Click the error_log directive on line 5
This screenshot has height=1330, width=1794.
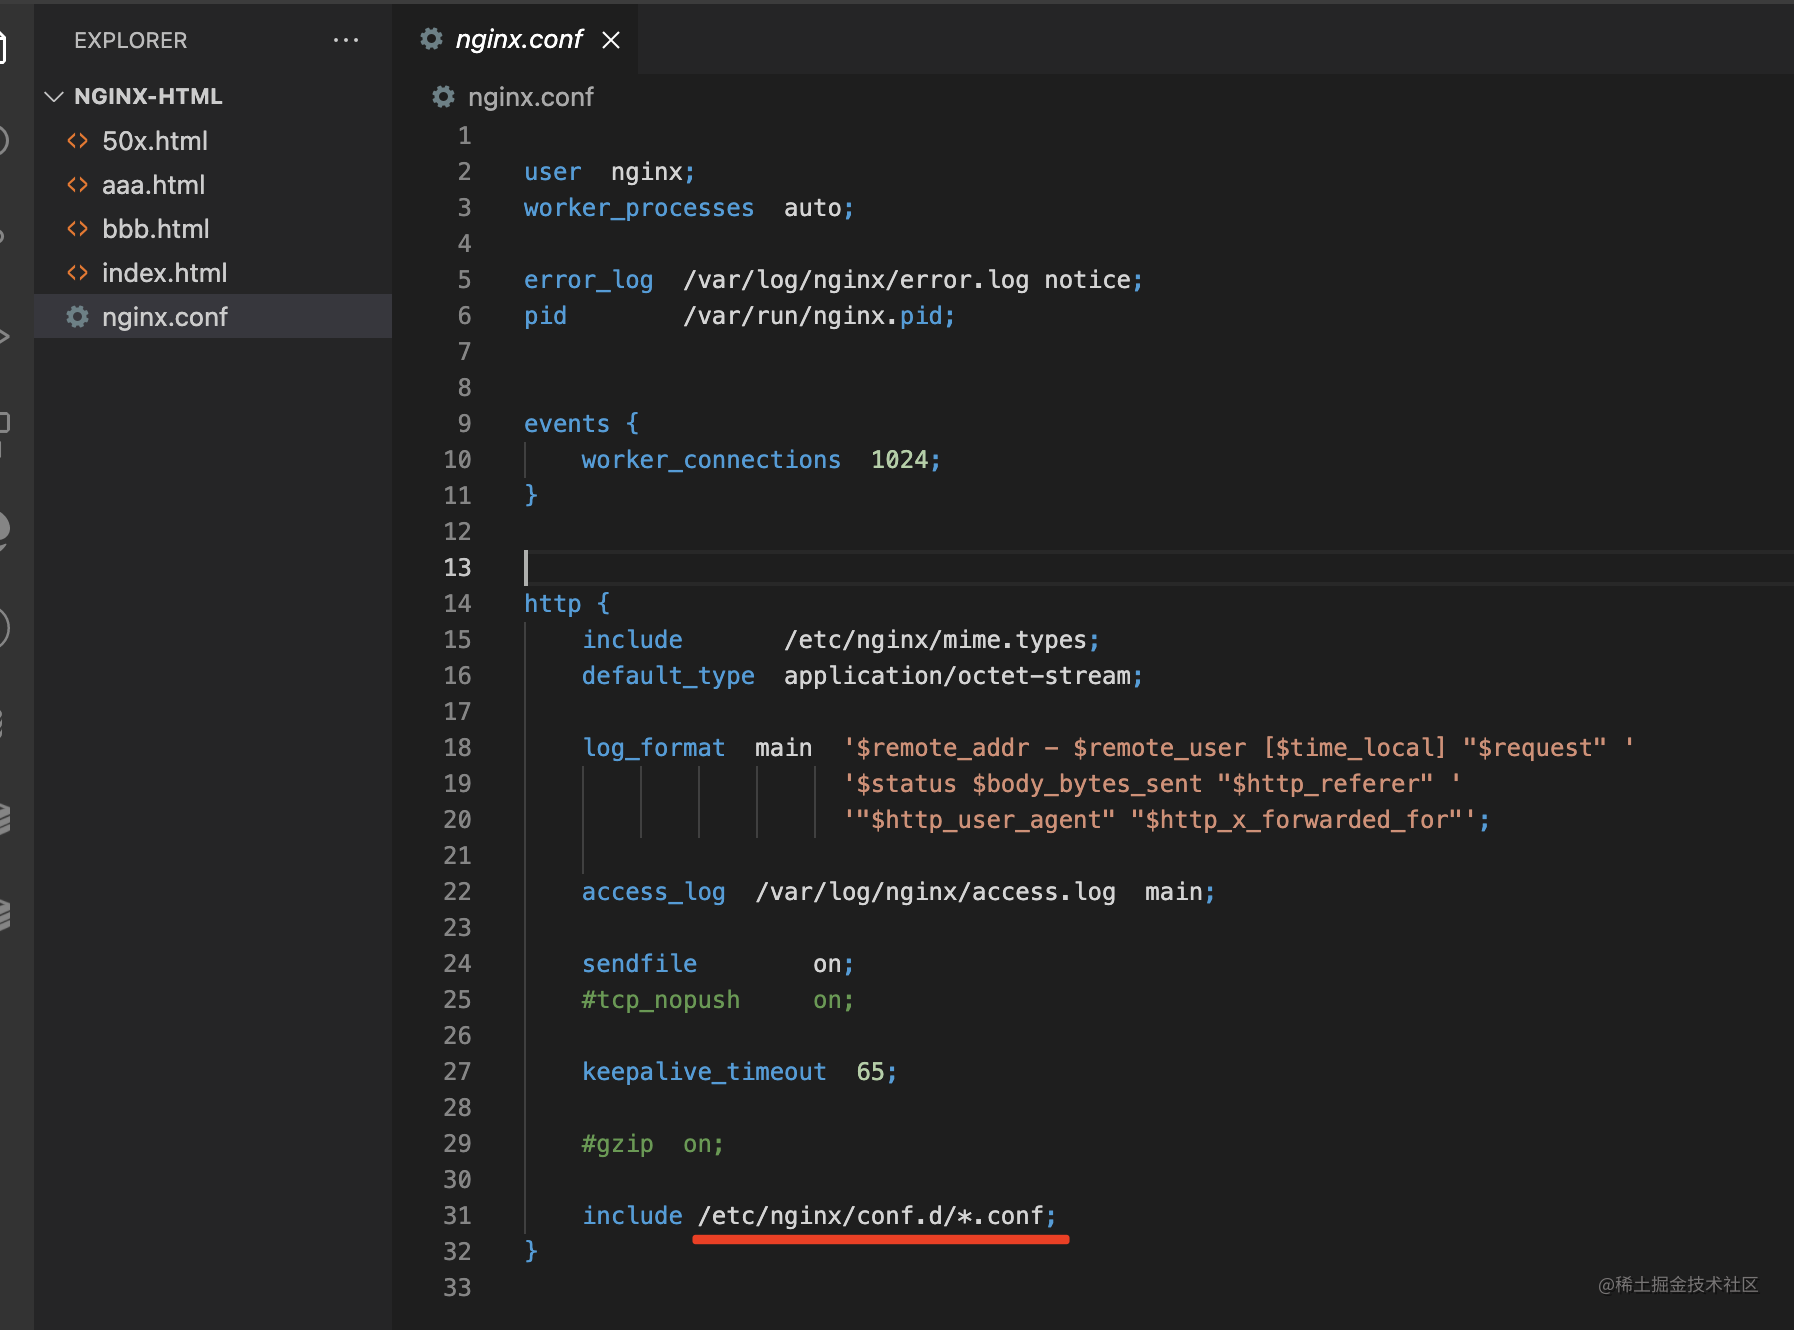[x=588, y=280]
